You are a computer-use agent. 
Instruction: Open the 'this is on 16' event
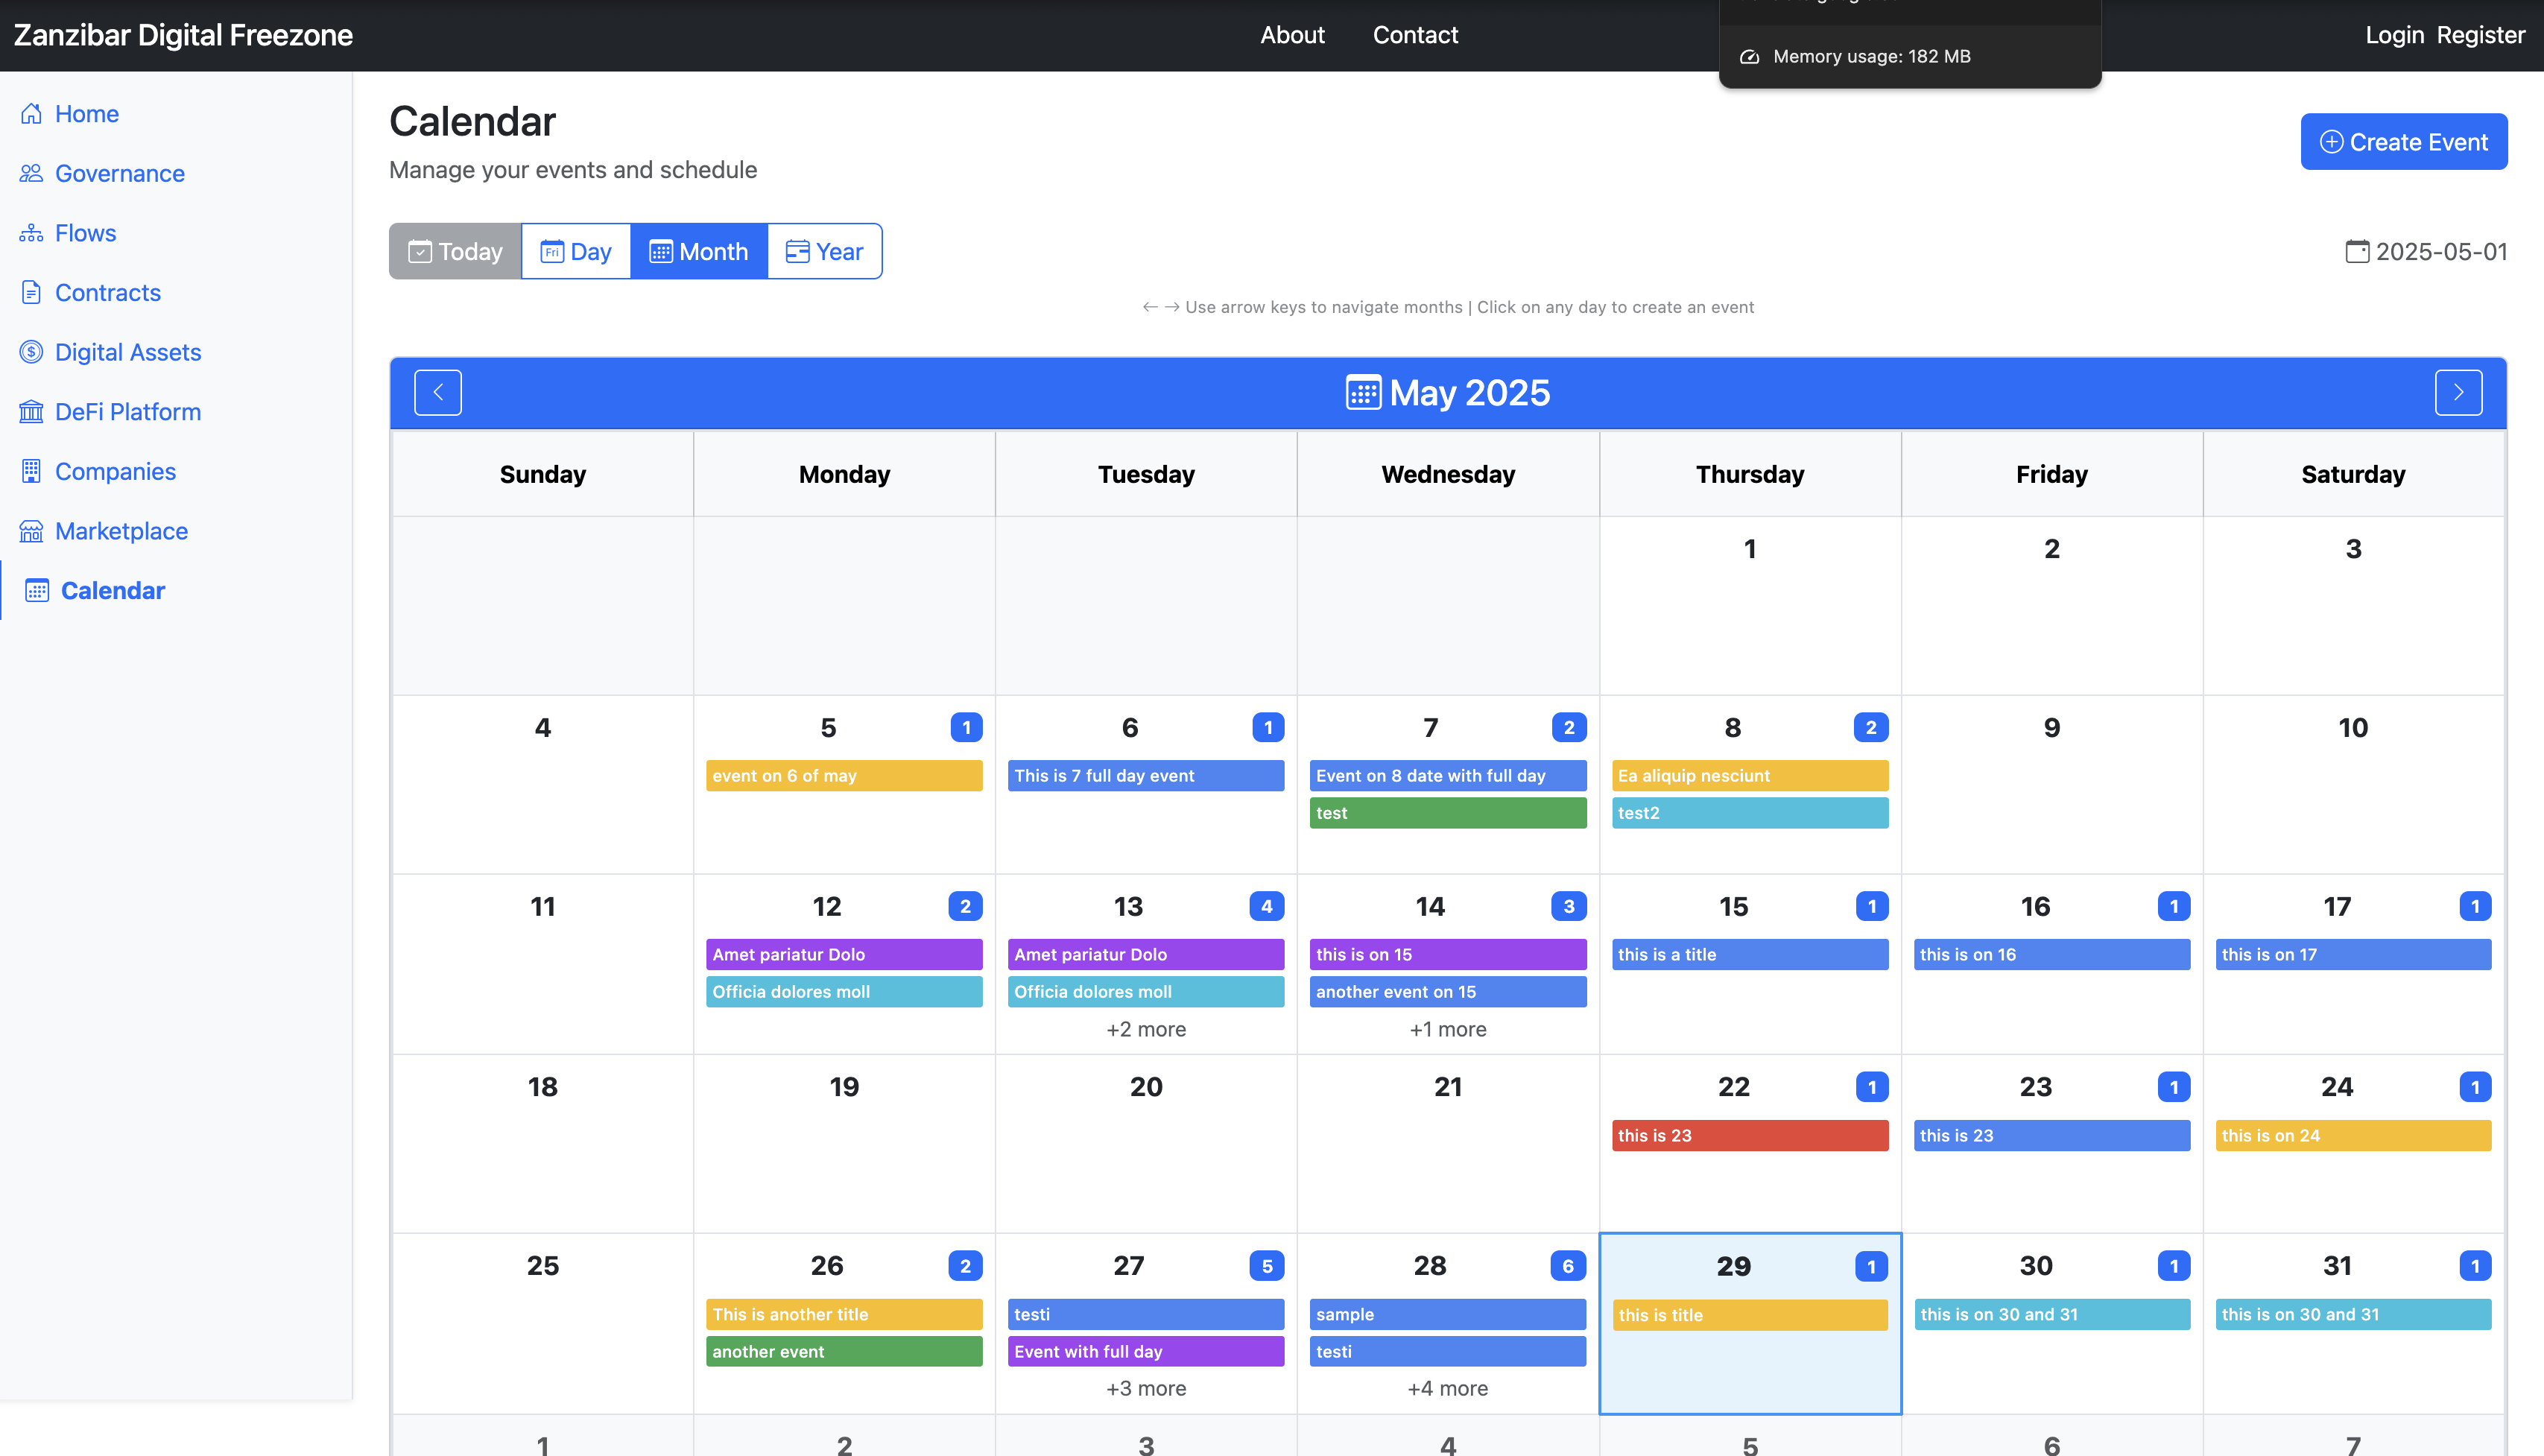point(2052,955)
